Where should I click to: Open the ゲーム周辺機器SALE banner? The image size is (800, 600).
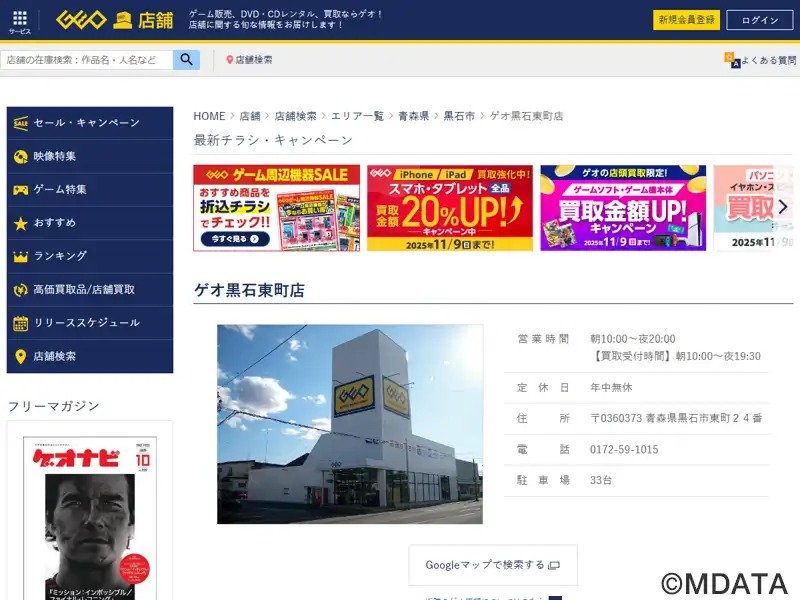tap(277, 208)
